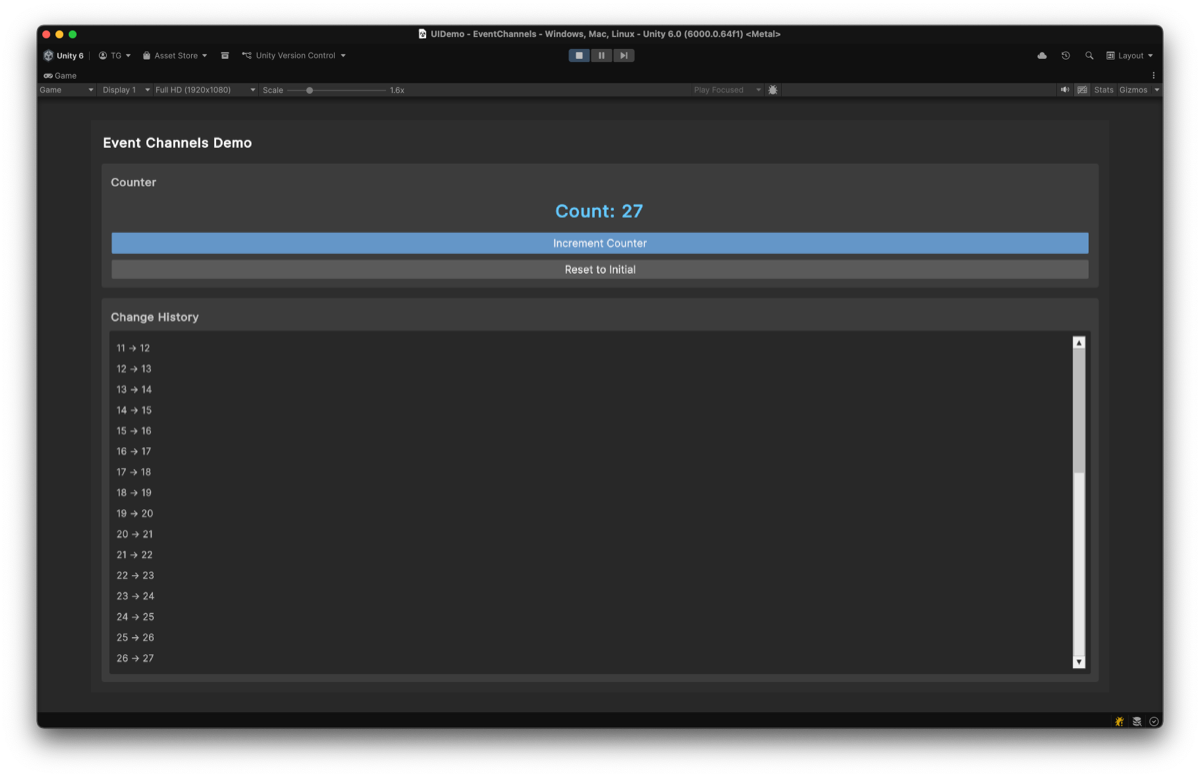The image size is (1200, 777).
Task: Open the Game view three-dot options menu
Action: click(x=1153, y=76)
